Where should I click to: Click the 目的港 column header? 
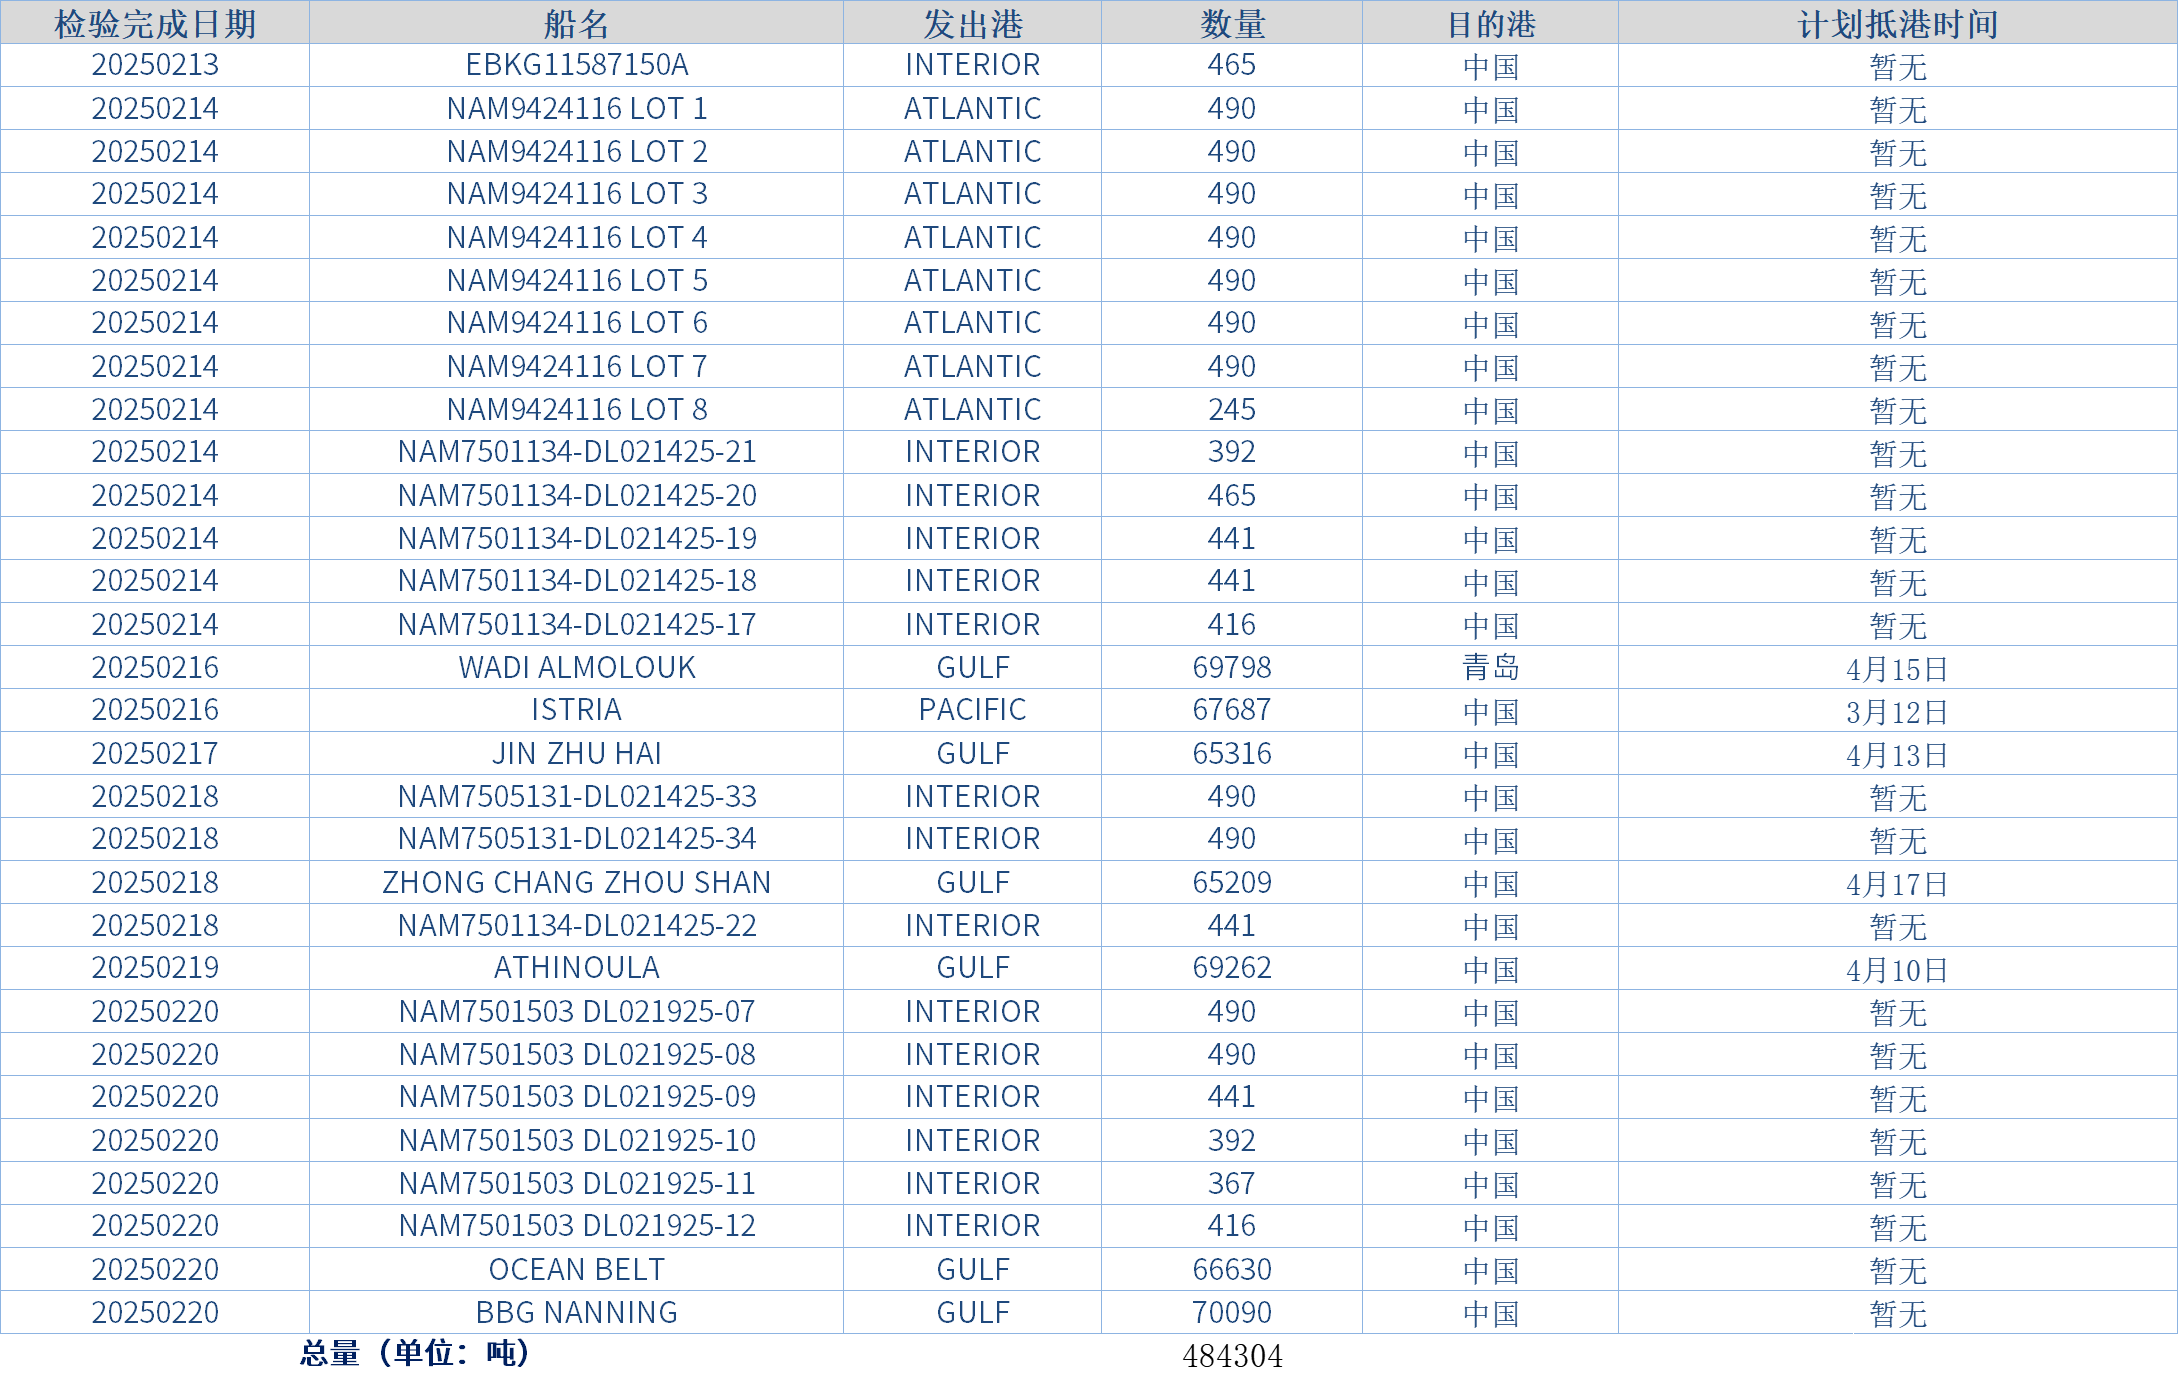[x=1490, y=23]
